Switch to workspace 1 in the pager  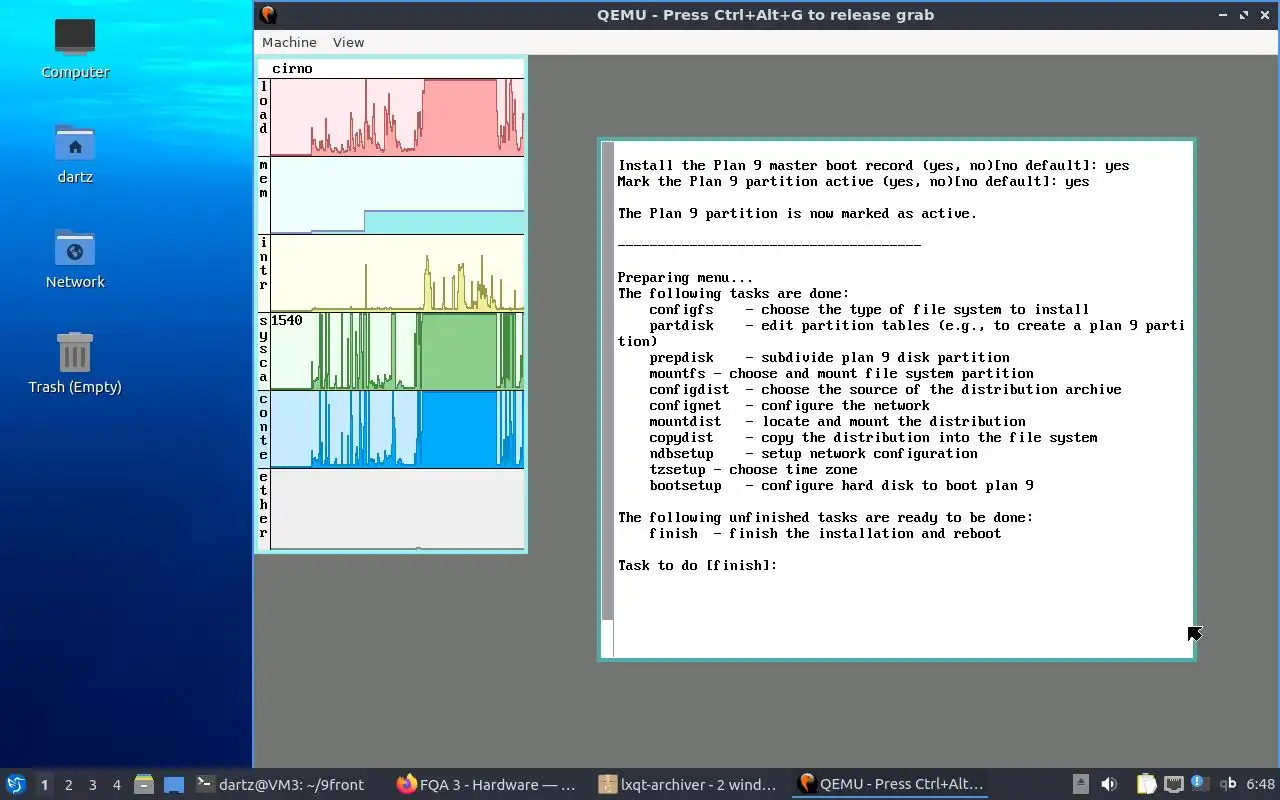[x=44, y=785]
